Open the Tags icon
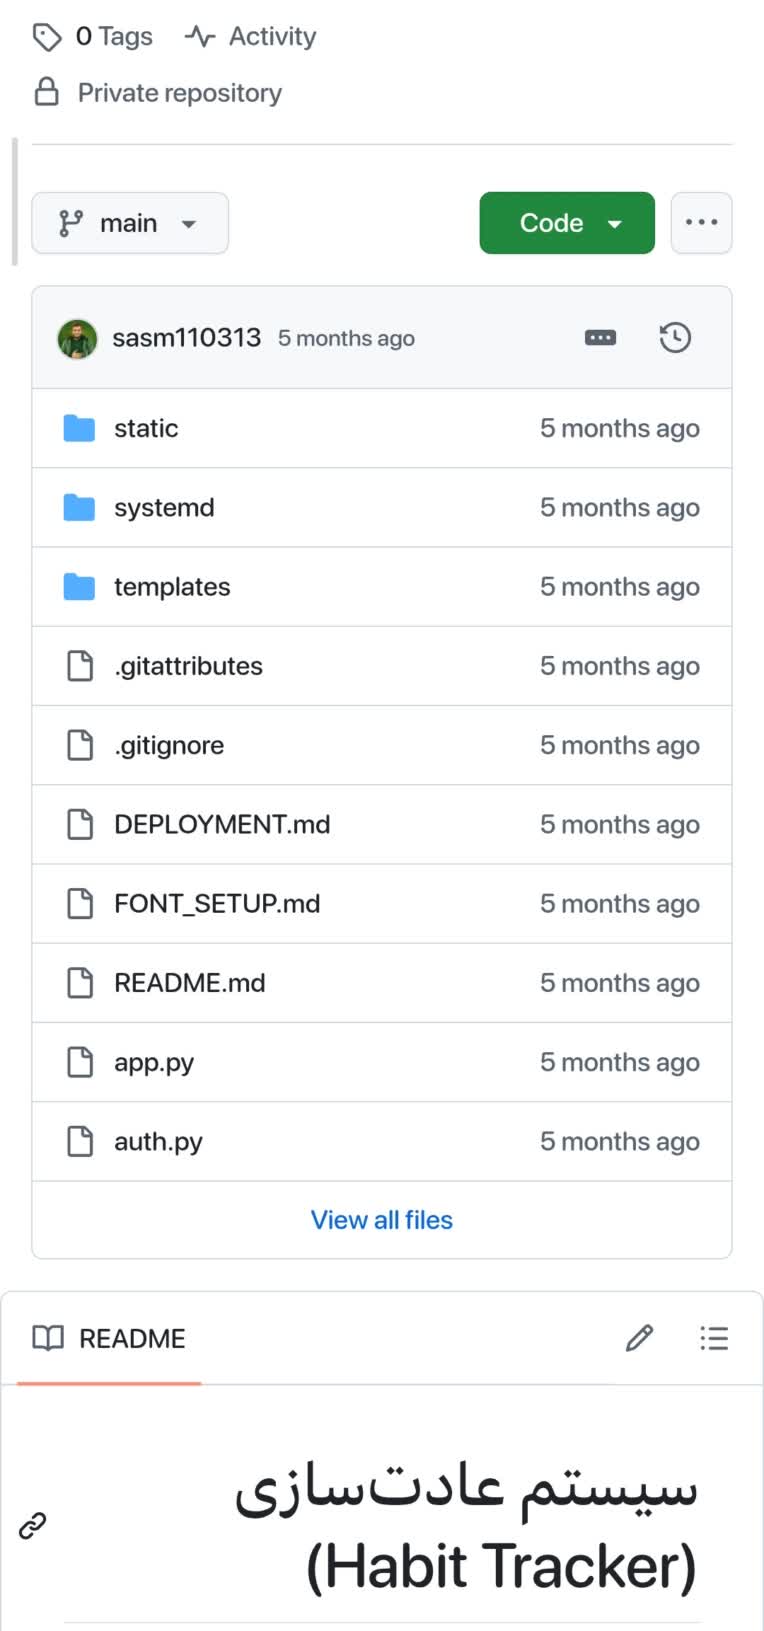 (47, 37)
